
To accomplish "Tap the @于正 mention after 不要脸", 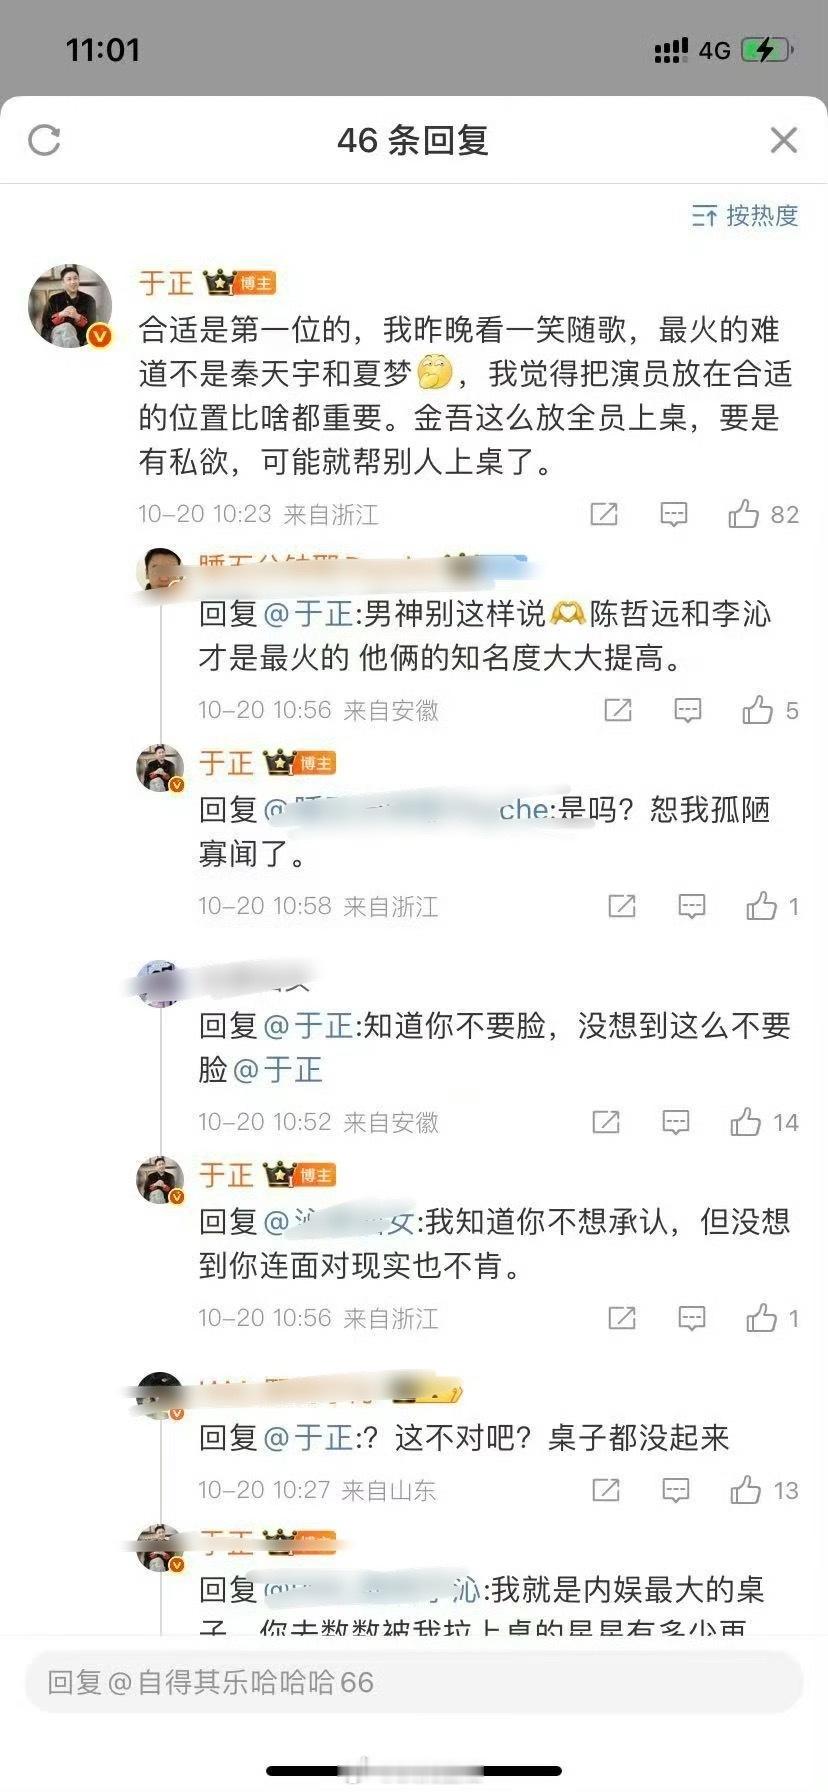I will pyautogui.click(x=278, y=1070).
